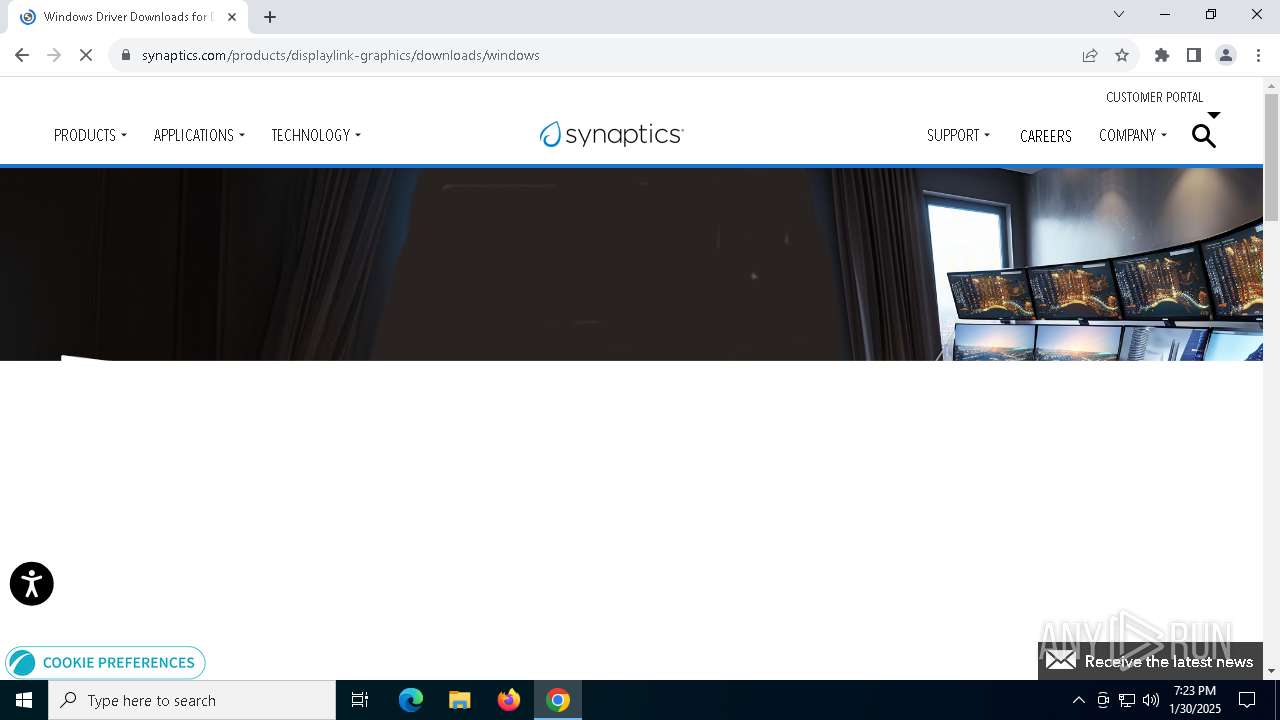
Task: Open the Synaptics search icon
Action: 1204,136
